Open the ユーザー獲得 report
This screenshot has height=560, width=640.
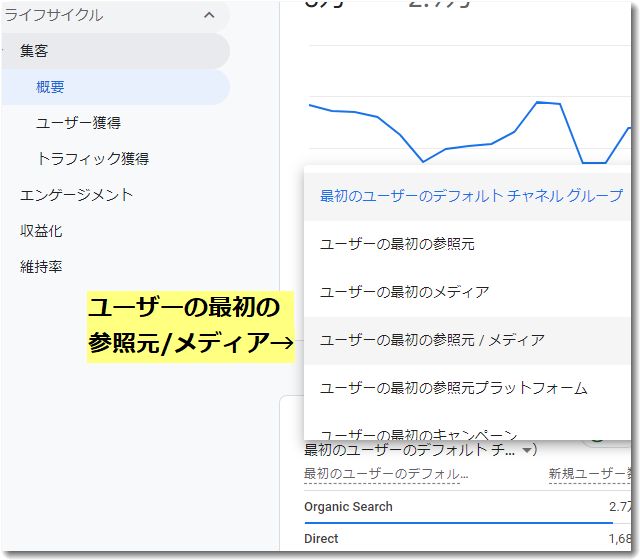78,123
